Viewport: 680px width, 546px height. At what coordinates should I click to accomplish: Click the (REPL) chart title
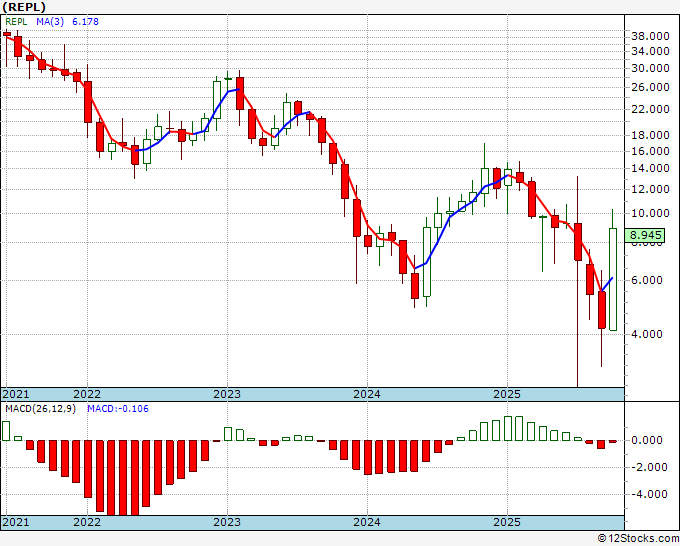click(x=24, y=7)
